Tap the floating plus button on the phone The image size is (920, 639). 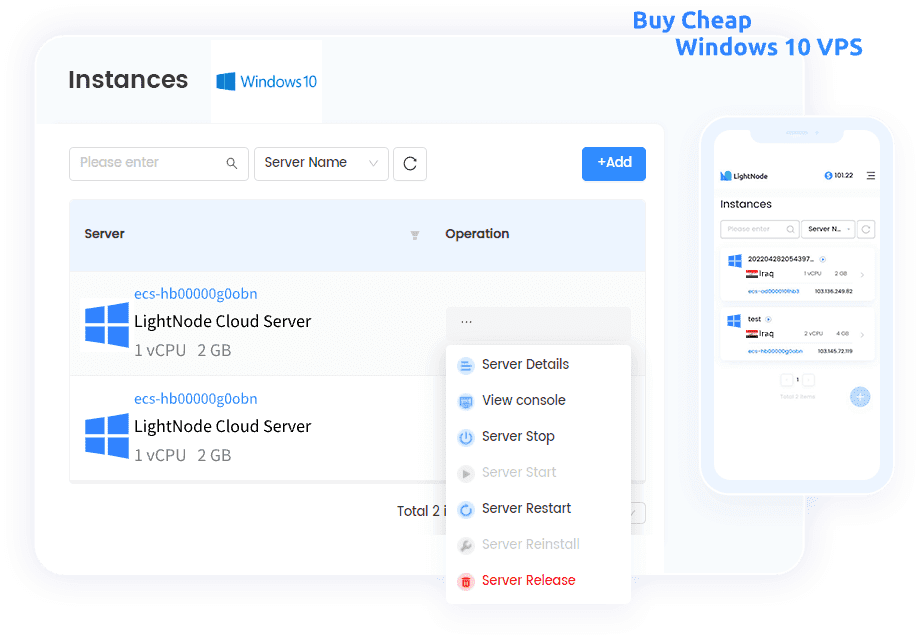pos(859,397)
